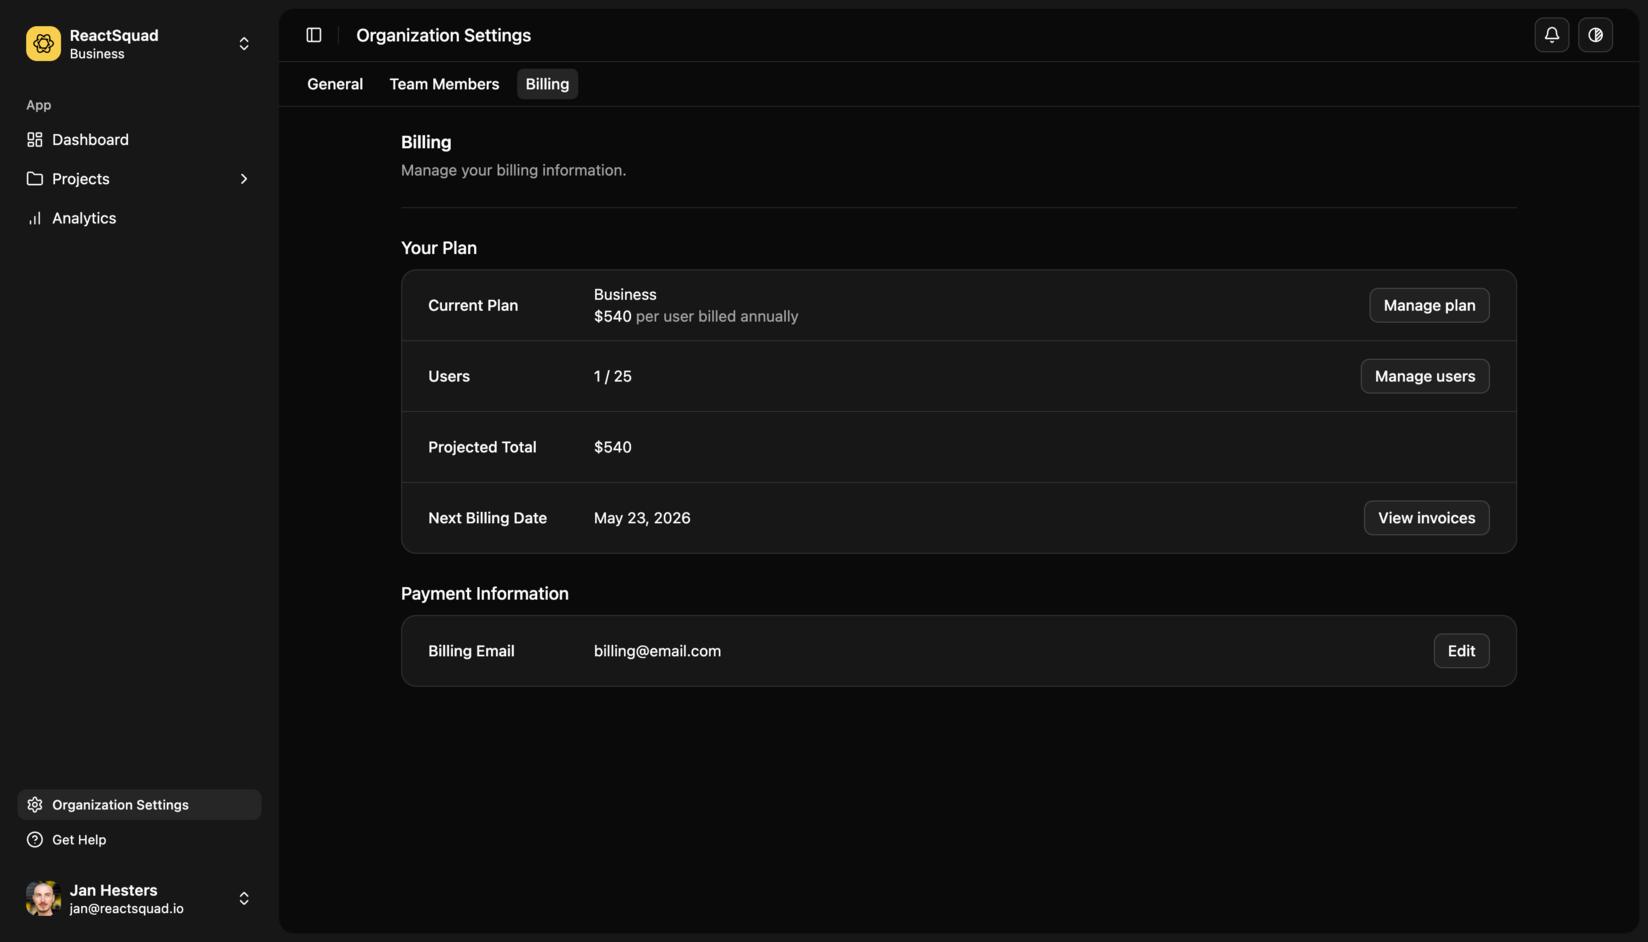Click Jan Hesters profile avatar

pos(43,898)
